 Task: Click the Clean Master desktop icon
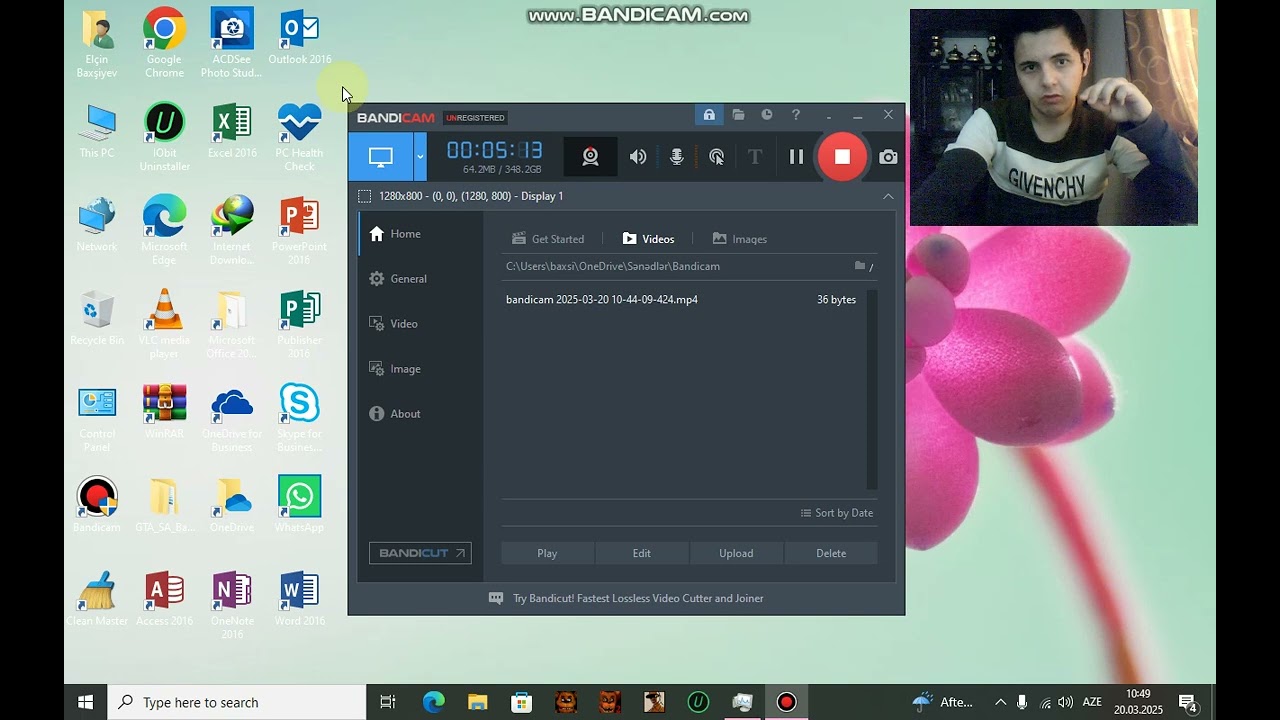(x=97, y=599)
